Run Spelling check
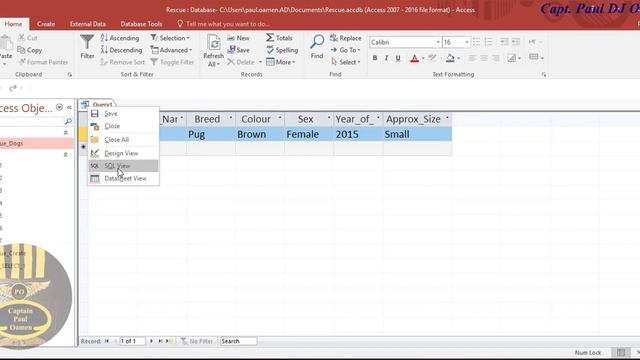This screenshot has width=640, height=360. (282, 50)
